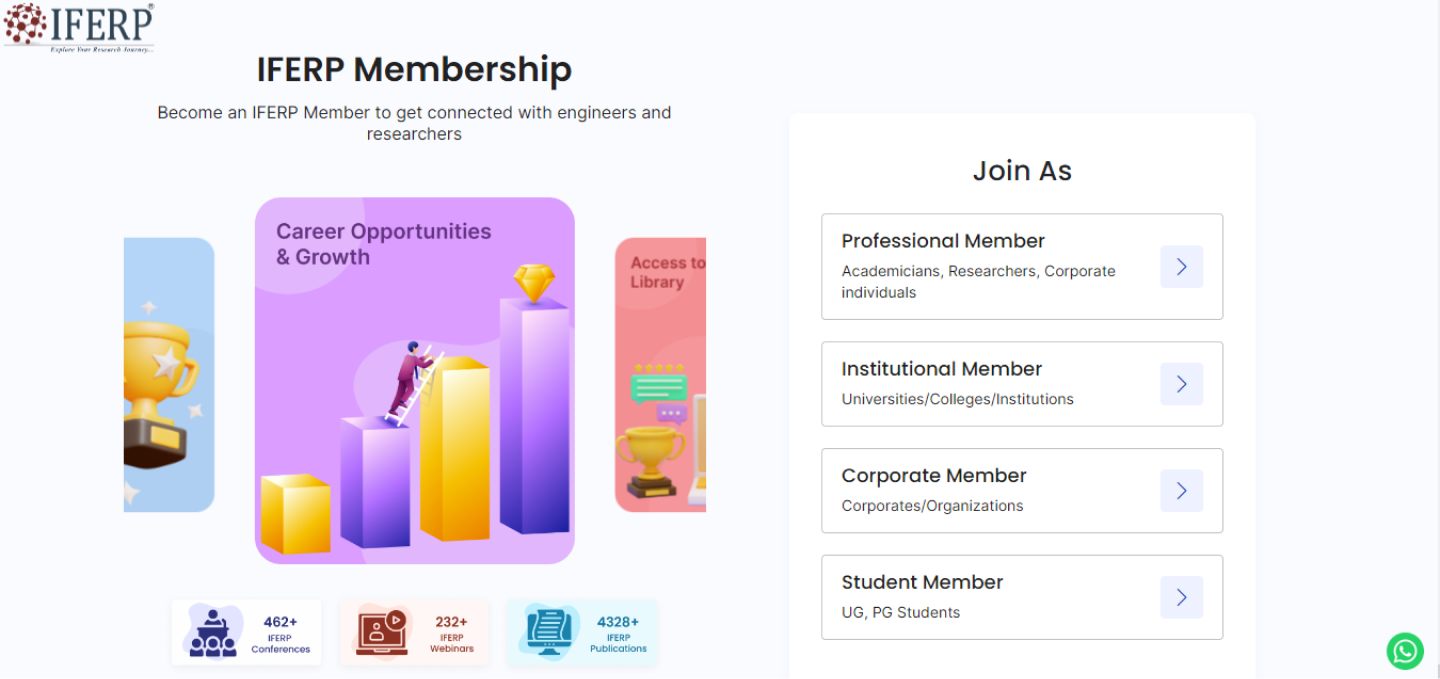The width and height of the screenshot is (1440, 679).
Task: Click the star rating chat icon
Action: 659,383
